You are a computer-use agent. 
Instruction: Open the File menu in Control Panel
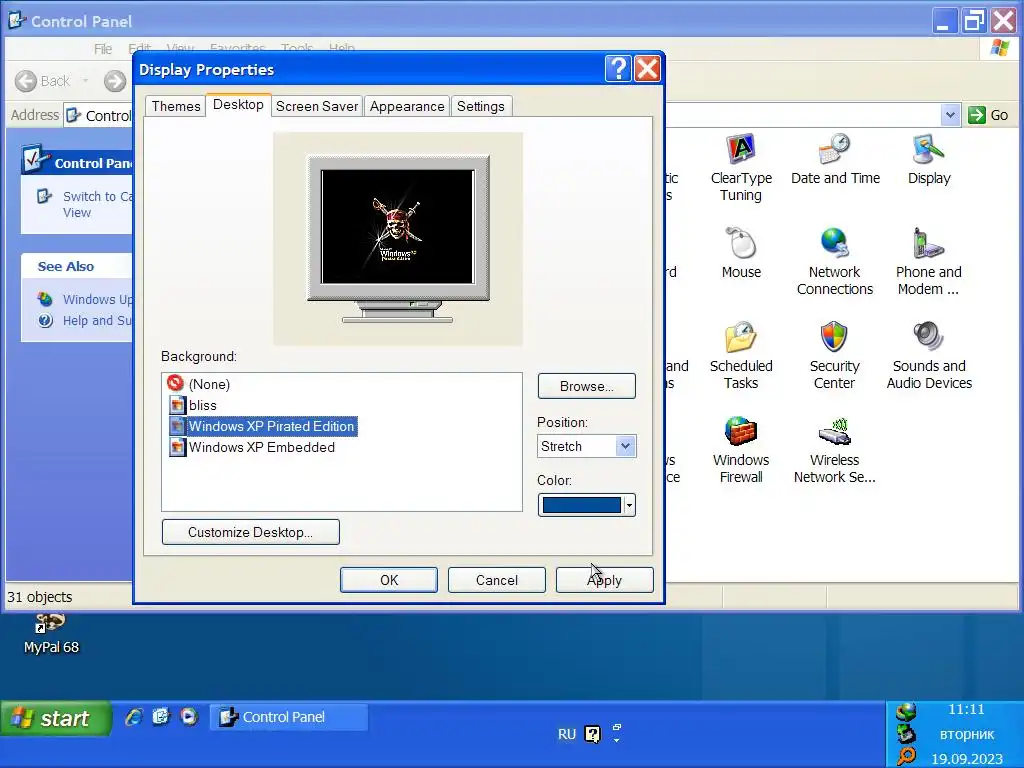(x=103, y=49)
